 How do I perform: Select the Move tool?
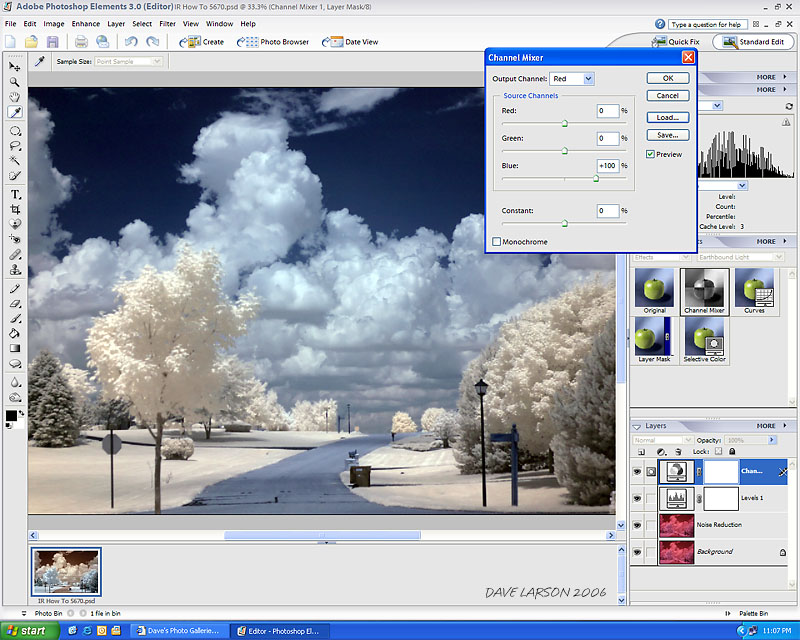point(15,67)
